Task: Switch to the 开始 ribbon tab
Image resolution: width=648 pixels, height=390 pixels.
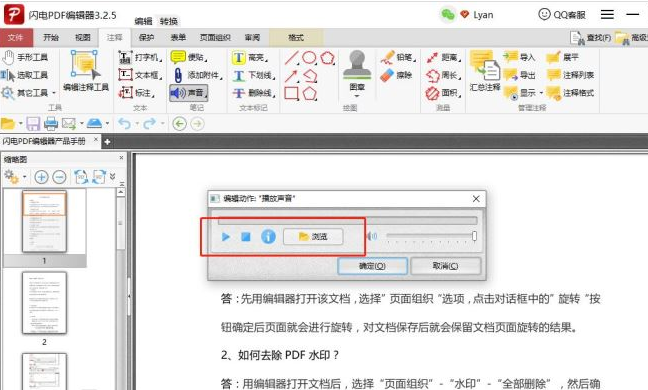Action: pos(51,38)
